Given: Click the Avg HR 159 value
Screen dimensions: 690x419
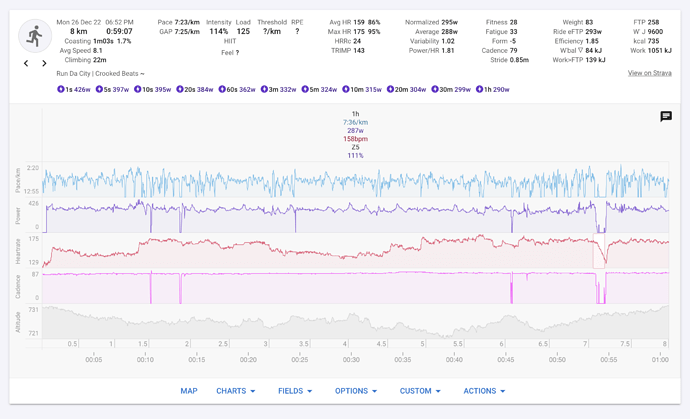Looking at the screenshot, I should click(359, 22).
